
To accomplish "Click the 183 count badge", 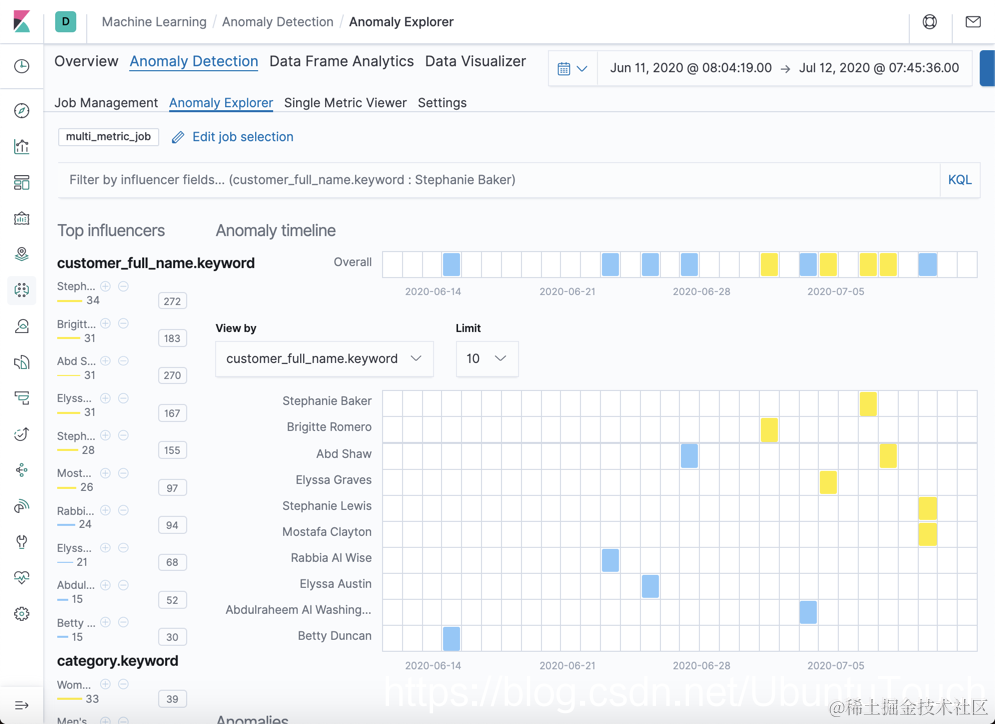I will point(172,338).
